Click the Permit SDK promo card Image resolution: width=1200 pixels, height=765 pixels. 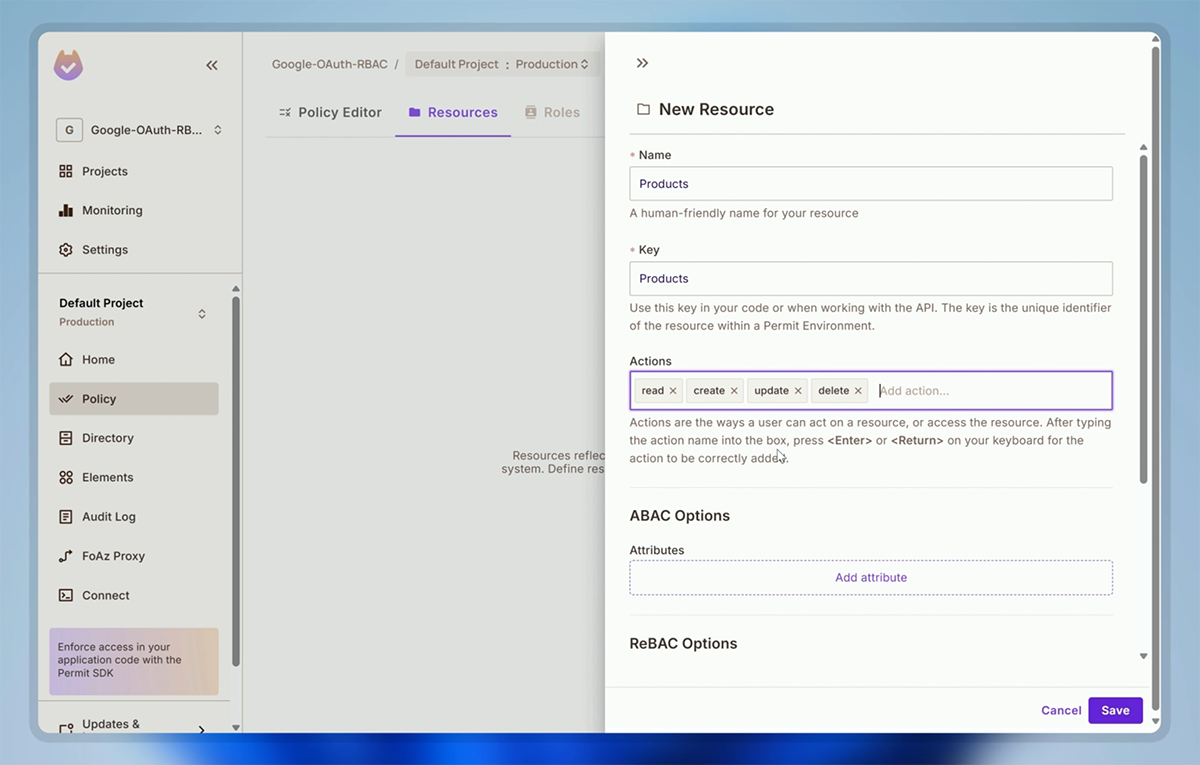click(134, 661)
